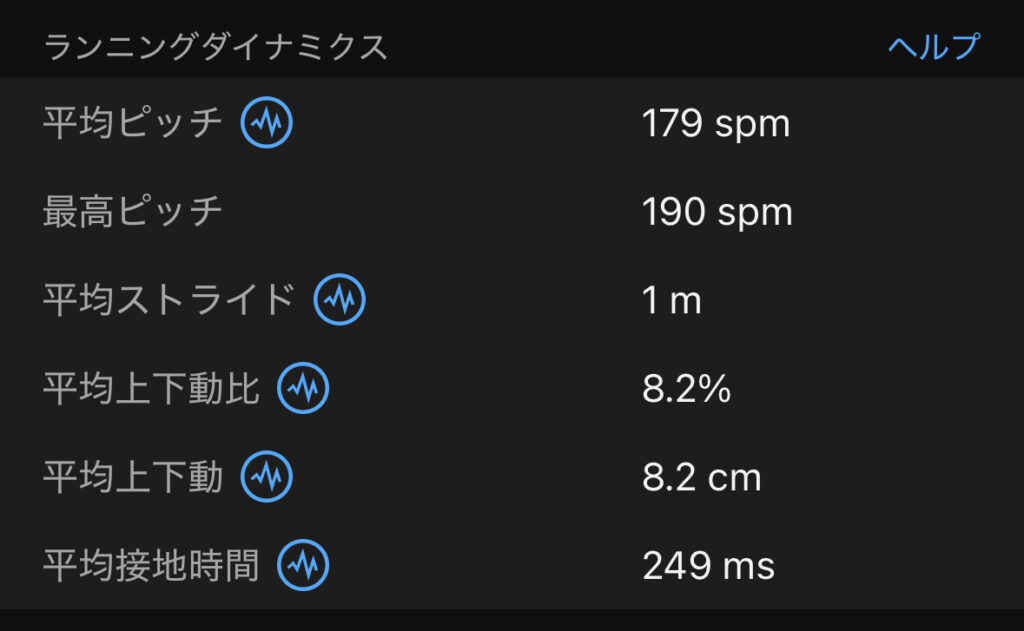The height and width of the screenshot is (631, 1024).
Task: Click the 179 spm value
Action: click(x=715, y=124)
